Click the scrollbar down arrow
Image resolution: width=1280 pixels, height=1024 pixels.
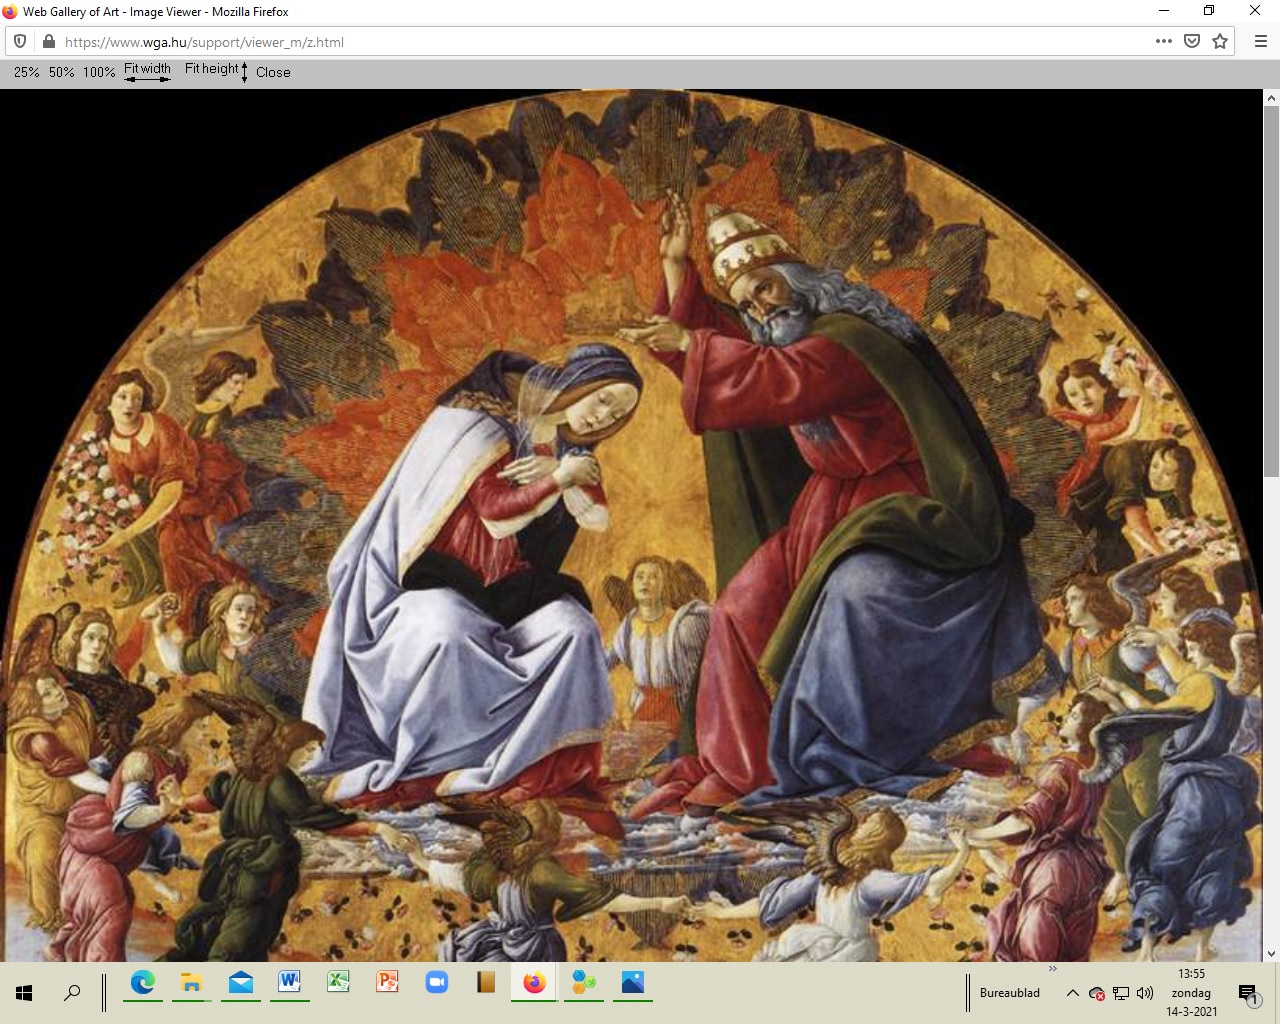pyautogui.click(x=1271, y=953)
